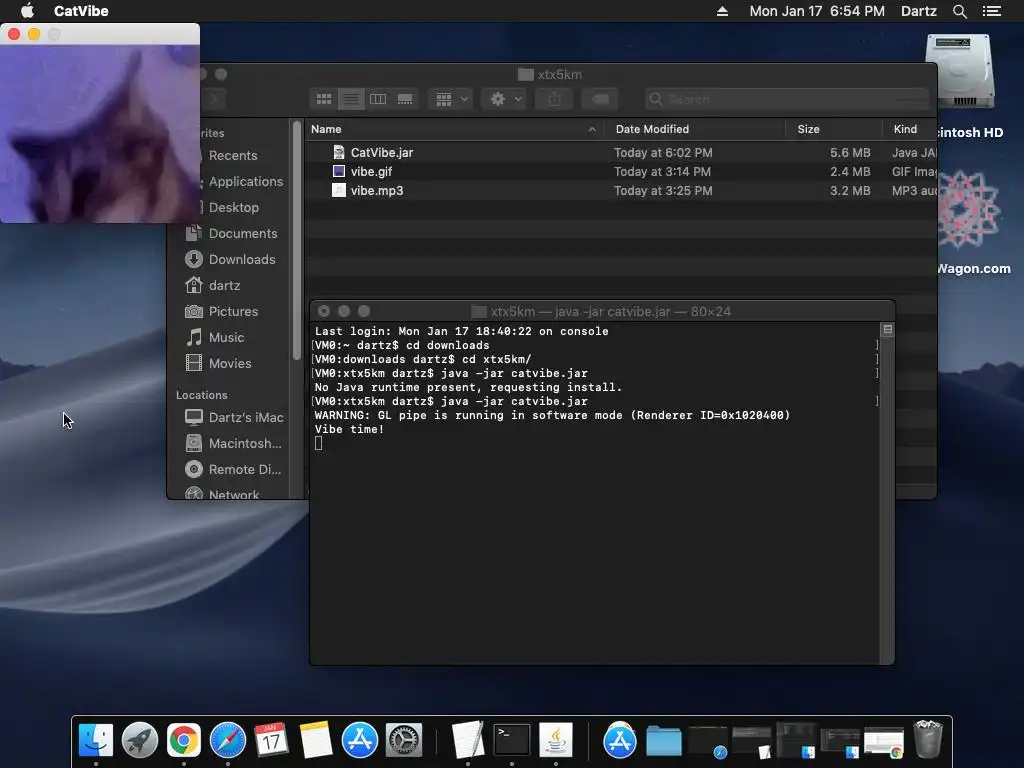
Task: Click the Apple menu logo
Action: 27,11
